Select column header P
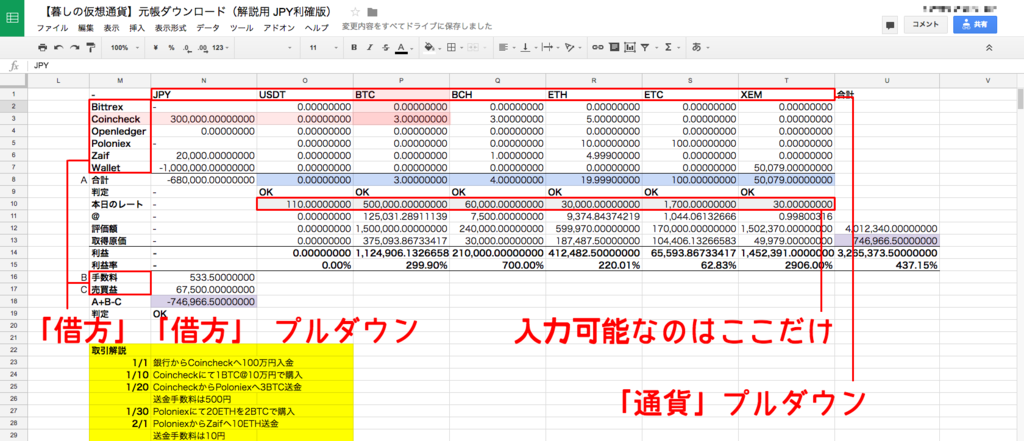 pyautogui.click(x=402, y=80)
